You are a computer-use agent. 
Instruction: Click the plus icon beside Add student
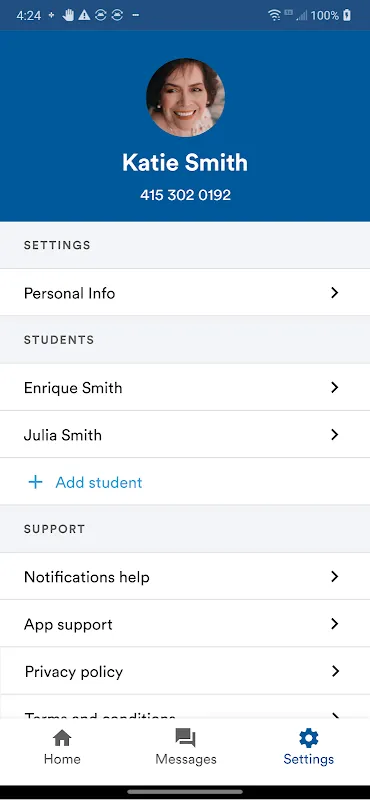point(35,482)
